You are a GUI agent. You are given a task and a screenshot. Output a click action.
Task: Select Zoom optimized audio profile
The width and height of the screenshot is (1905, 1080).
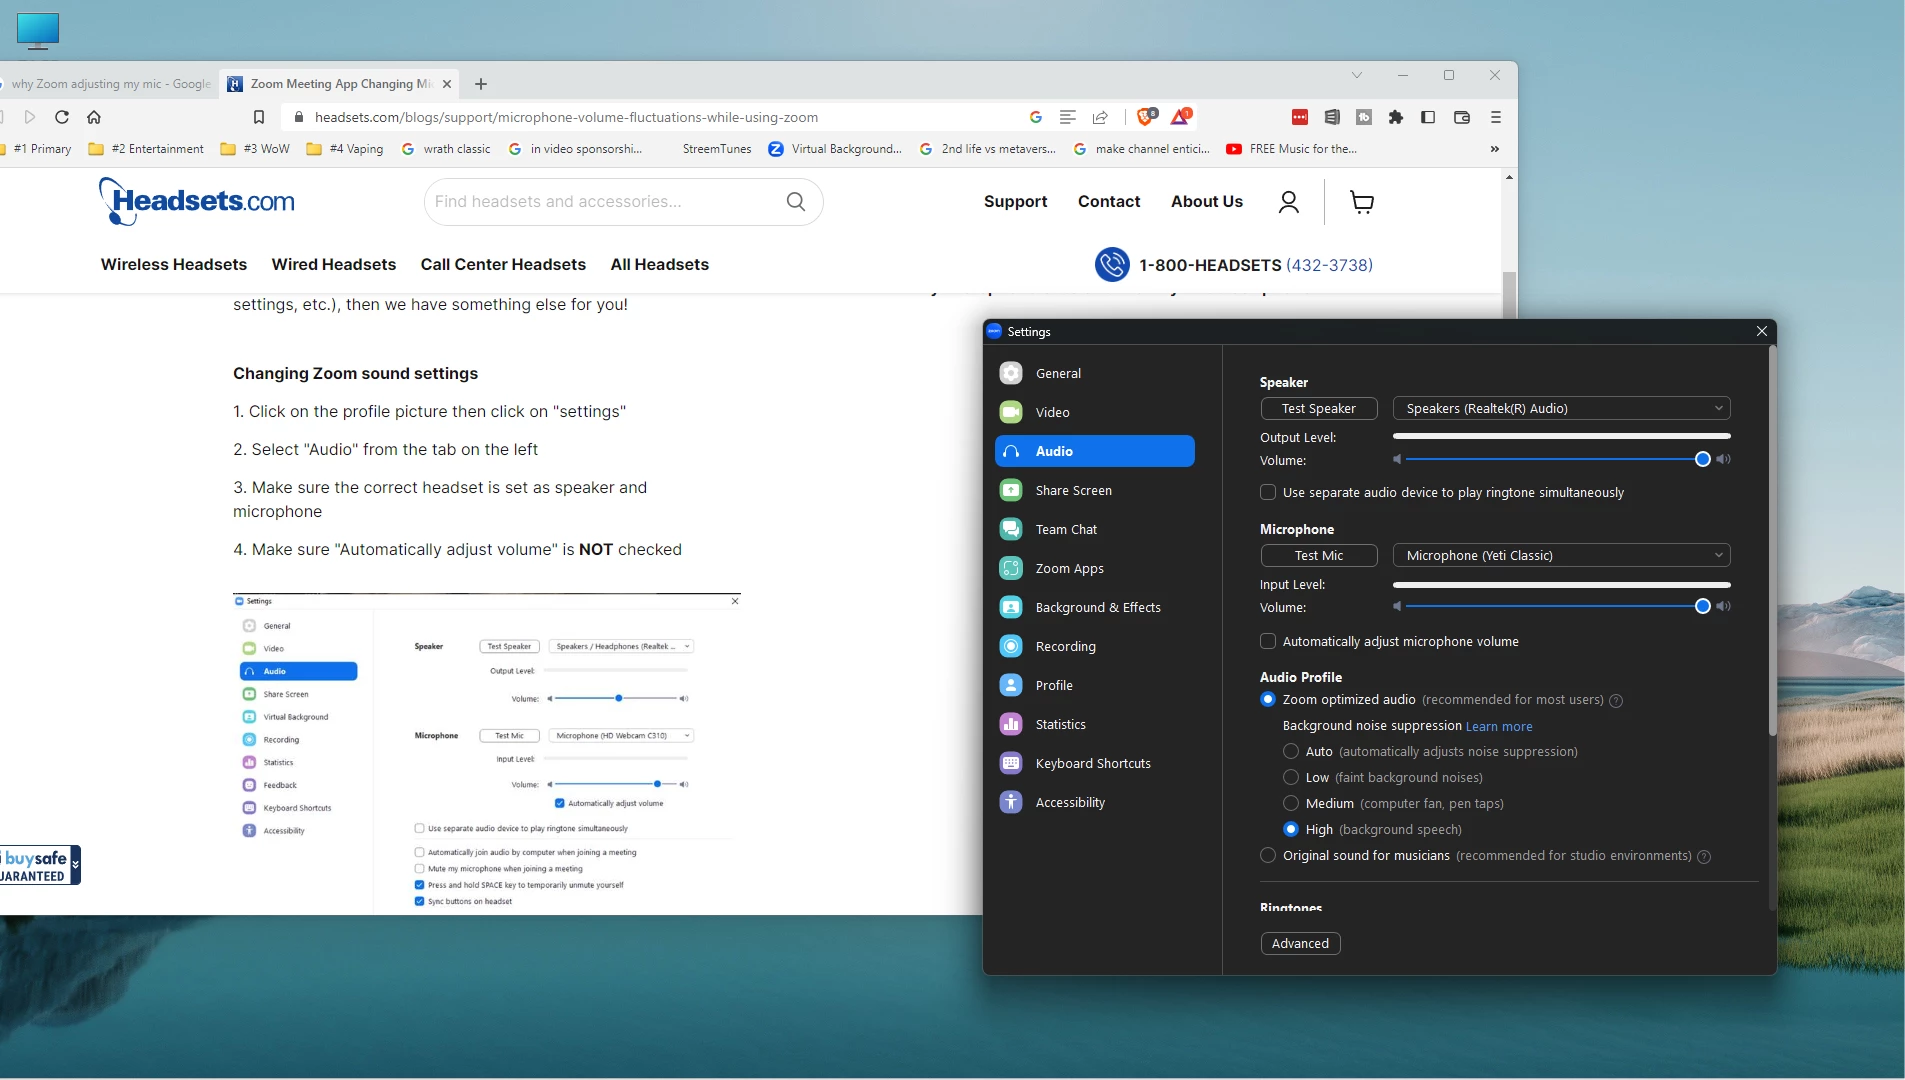[x=1268, y=699]
